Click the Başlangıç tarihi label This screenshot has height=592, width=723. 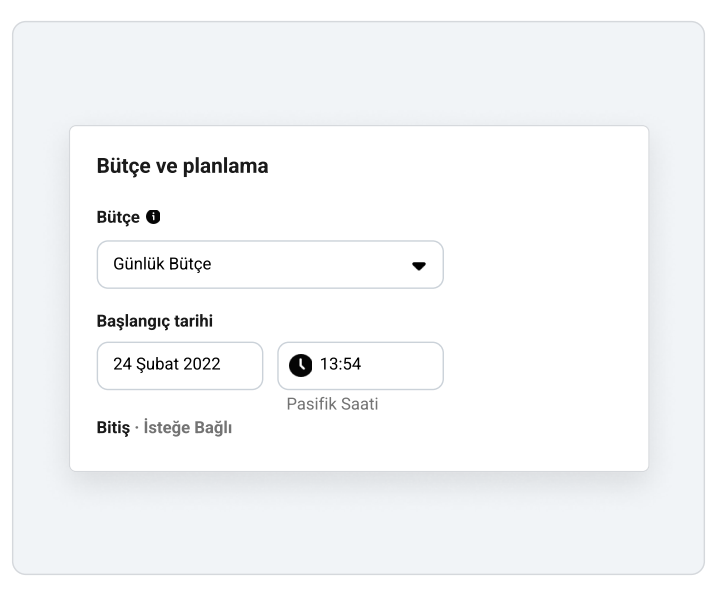coord(154,321)
